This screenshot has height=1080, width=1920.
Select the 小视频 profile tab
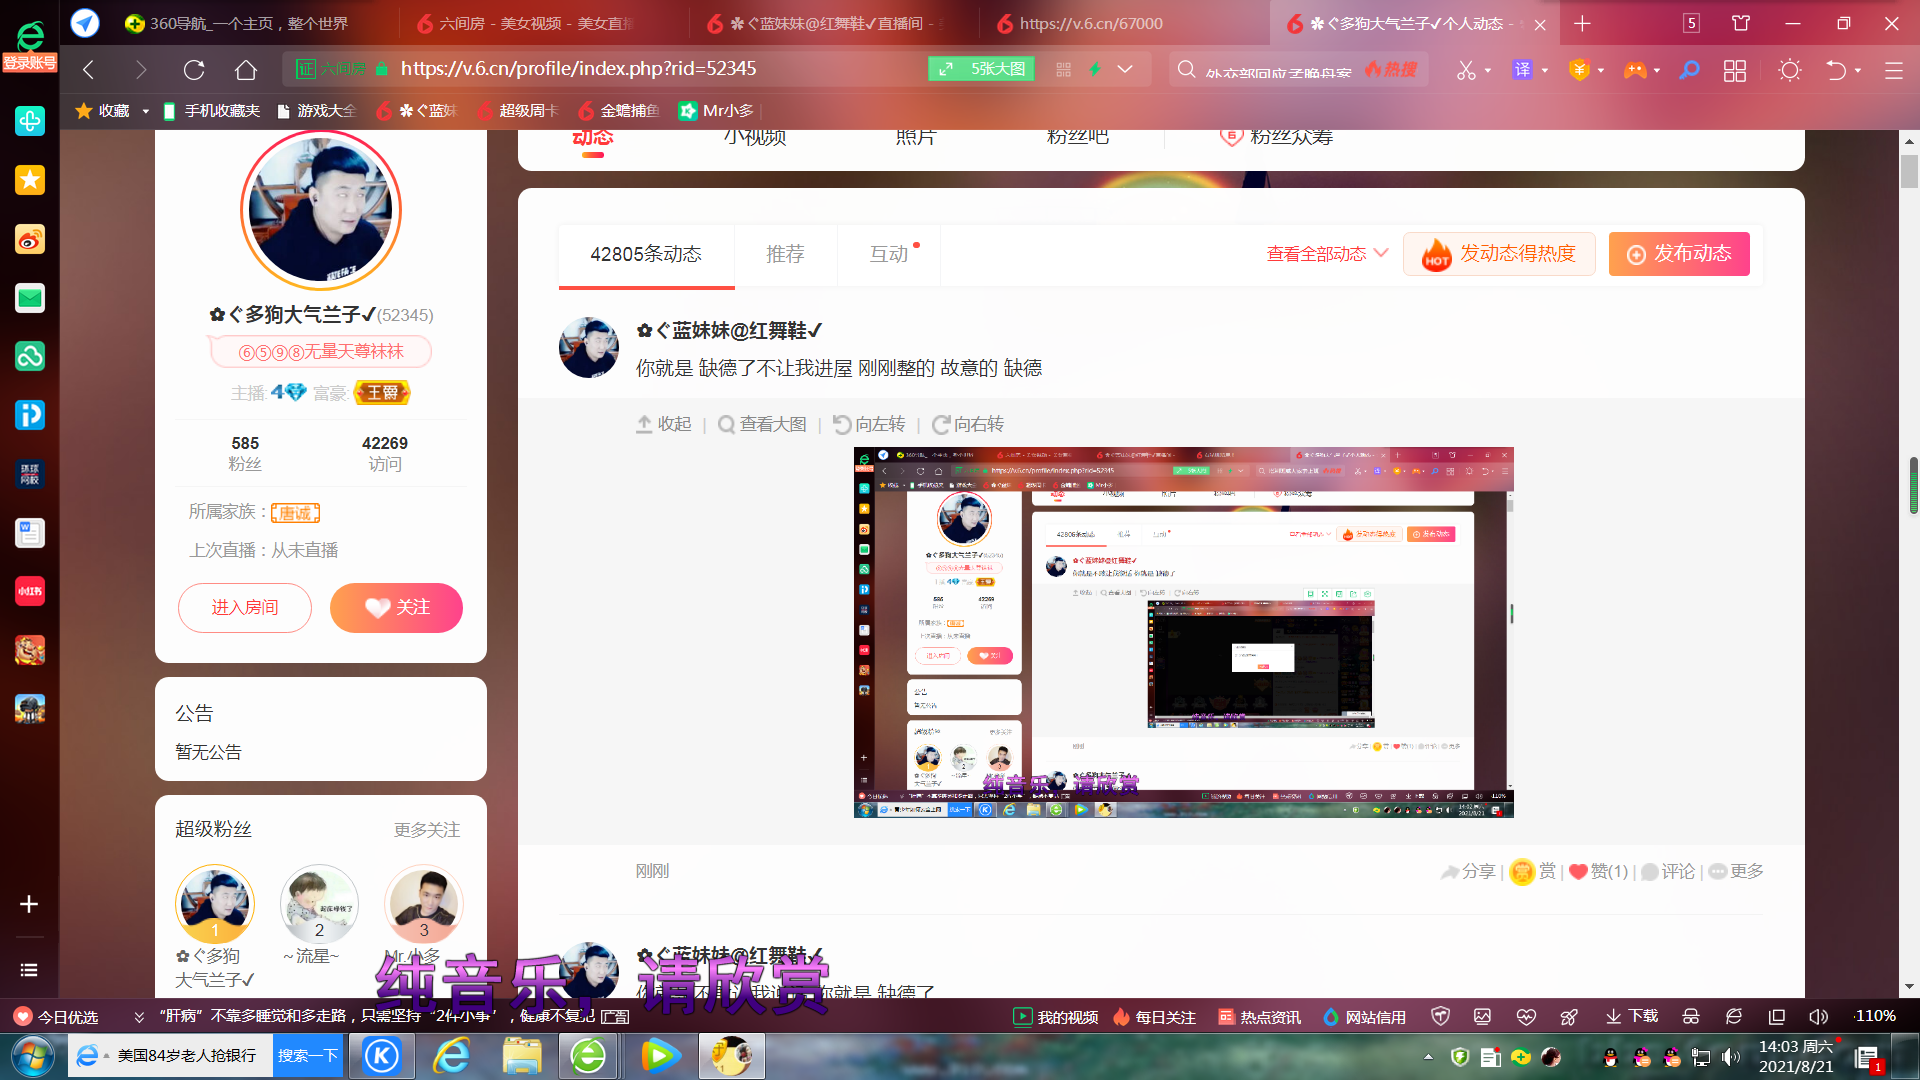click(x=755, y=137)
